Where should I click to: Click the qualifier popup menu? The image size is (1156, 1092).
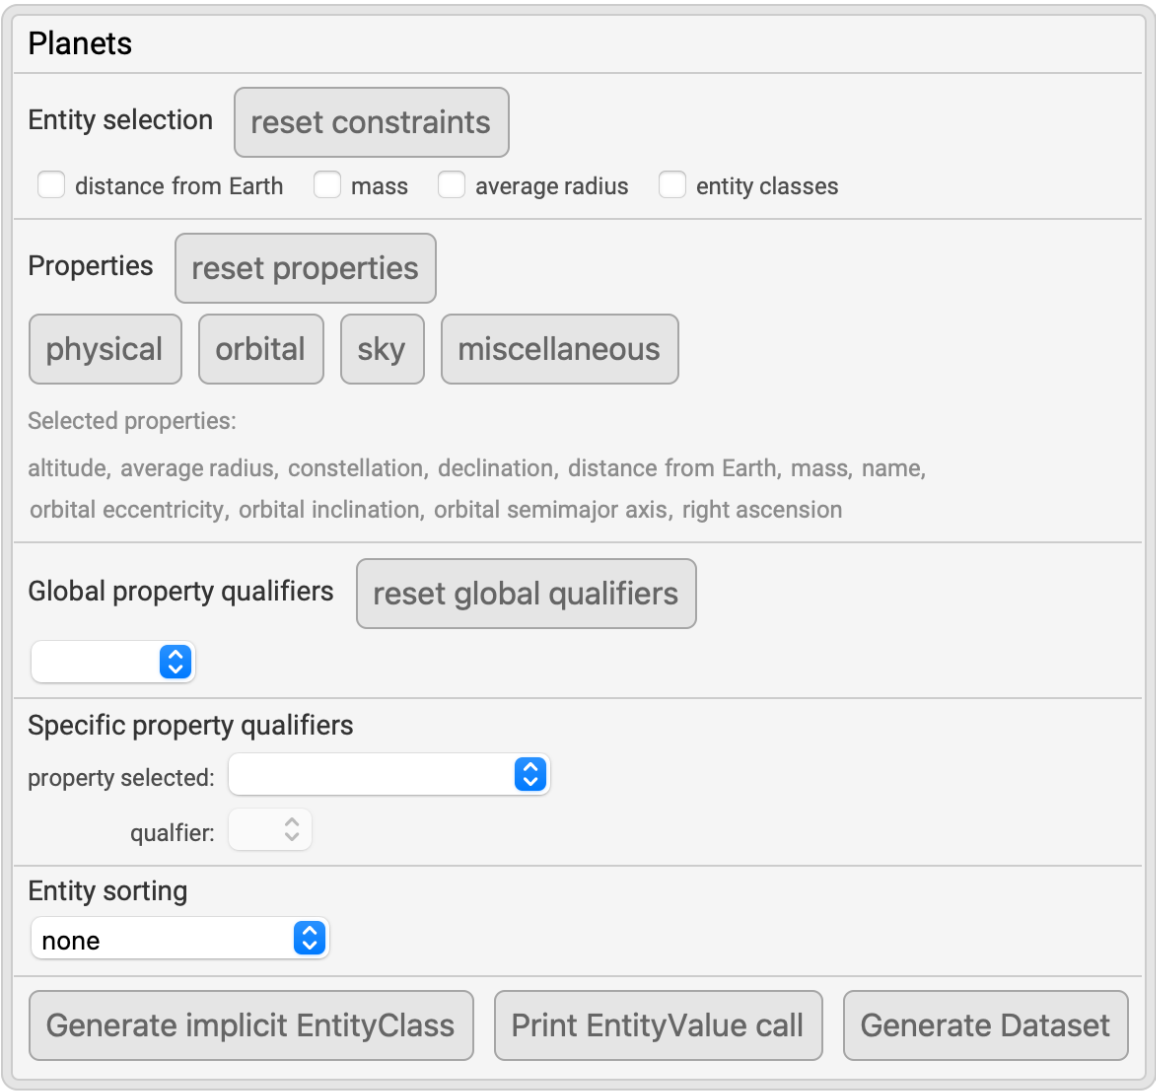270,830
